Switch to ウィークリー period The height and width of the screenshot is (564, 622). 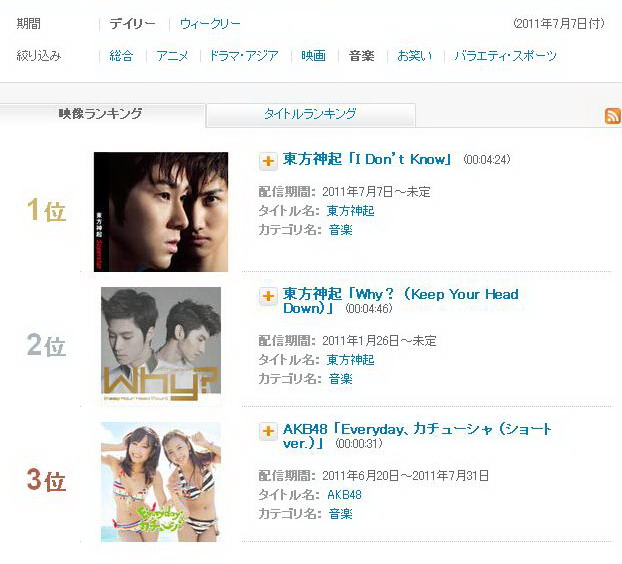pos(210,24)
